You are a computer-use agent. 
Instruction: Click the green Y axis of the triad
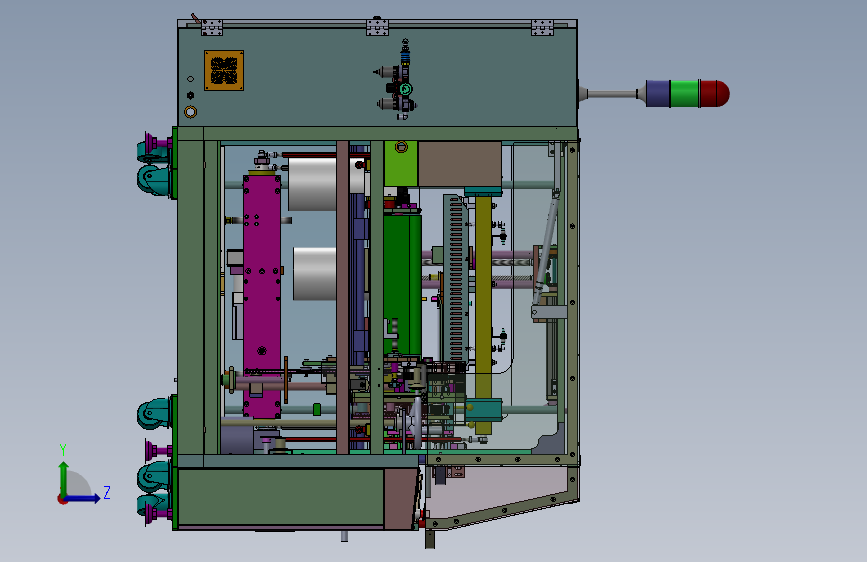pos(64,477)
